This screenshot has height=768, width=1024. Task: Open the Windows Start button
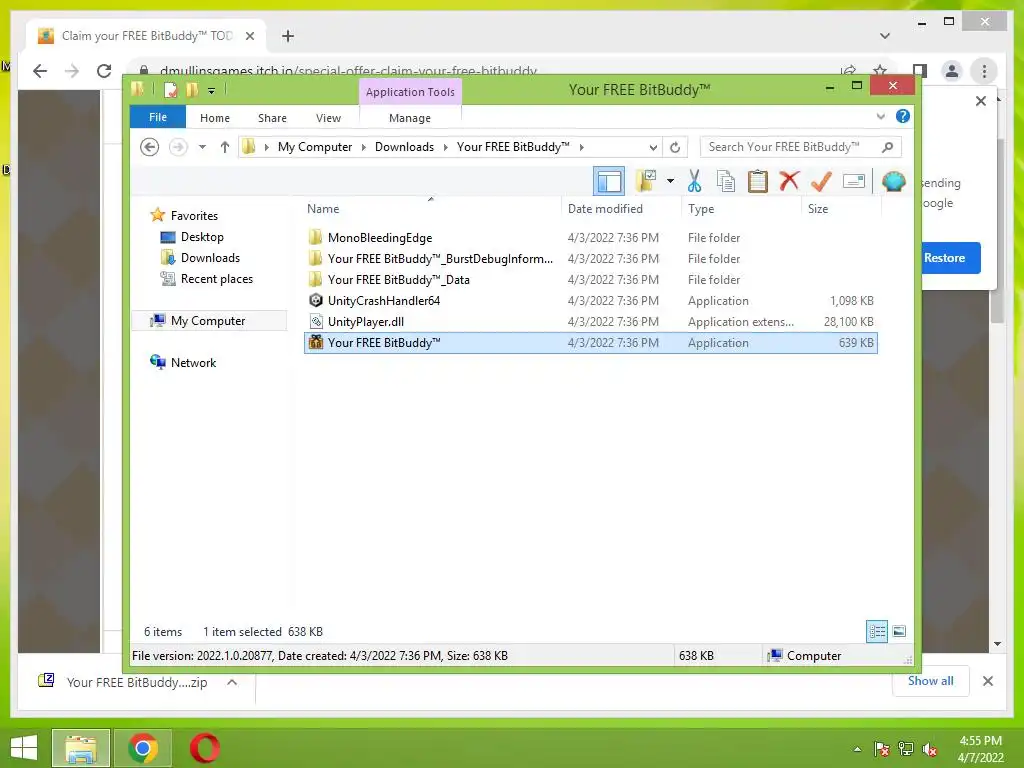pos(24,748)
